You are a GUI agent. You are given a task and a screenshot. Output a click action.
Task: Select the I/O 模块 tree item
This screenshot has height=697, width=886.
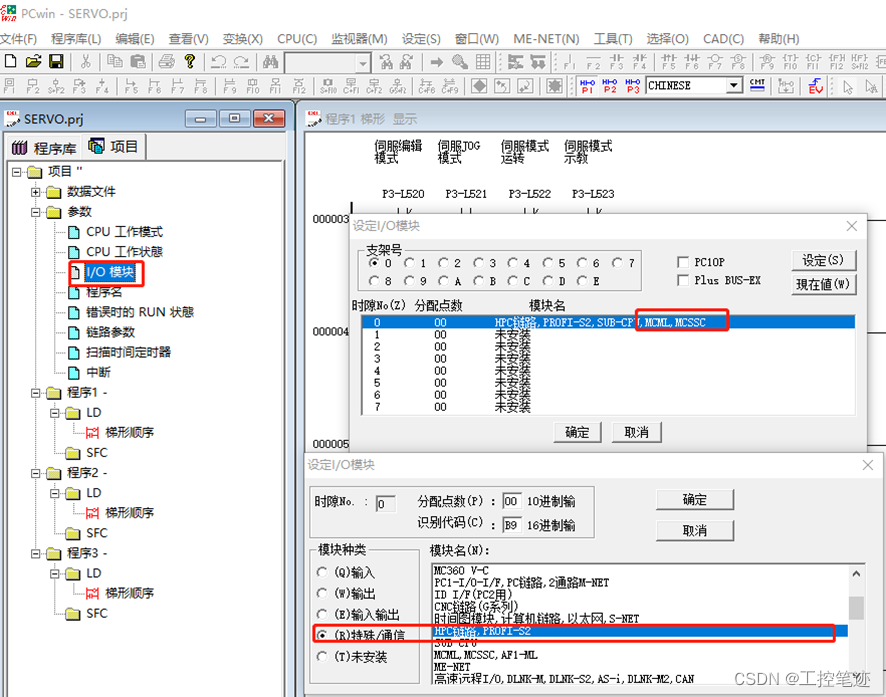coord(110,272)
